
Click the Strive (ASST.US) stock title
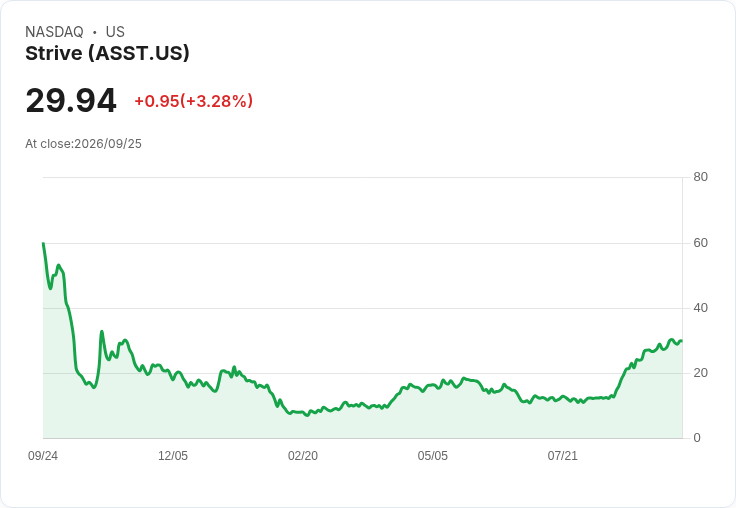point(107,53)
